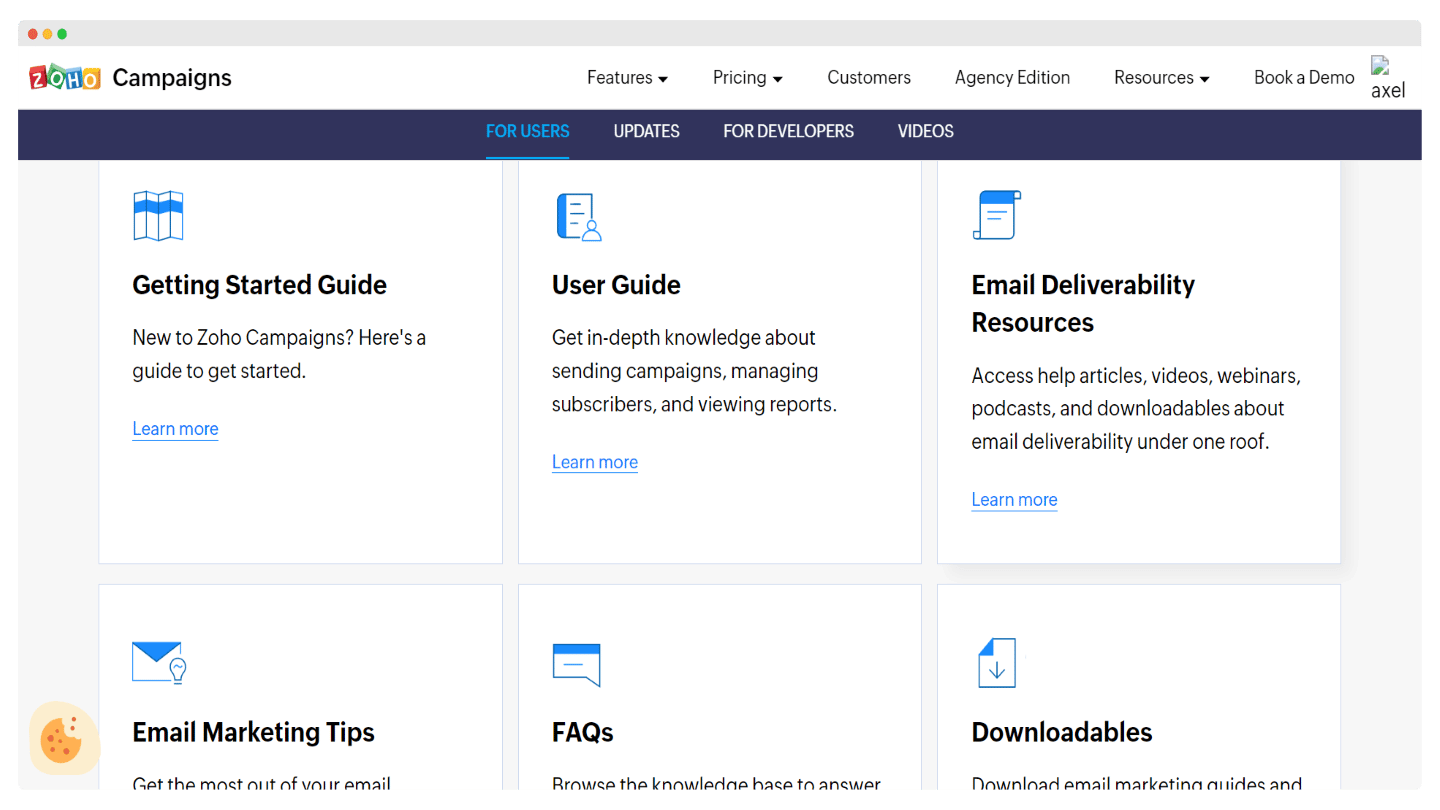Click the Email Deliverability scroll icon
Screen dimensions: 1440x810
pyautogui.click(x=996, y=215)
